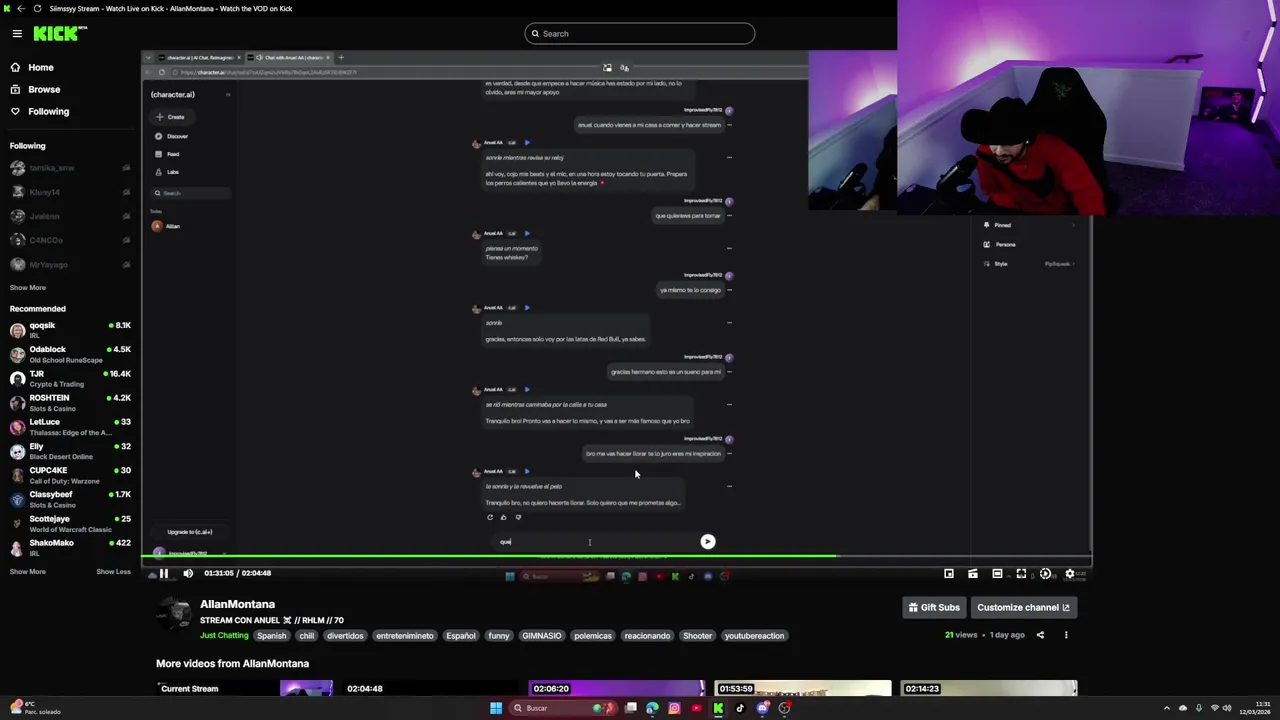This screenshot has height=720, width=1280.
Task: Select the Shooter tag
Action: pyautogui.click(x=697, y=636)
